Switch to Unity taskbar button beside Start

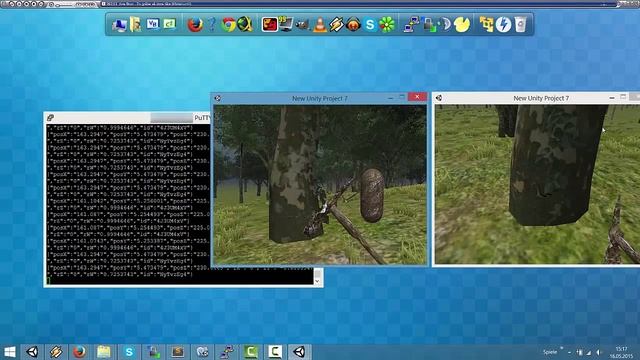(32, 352)
